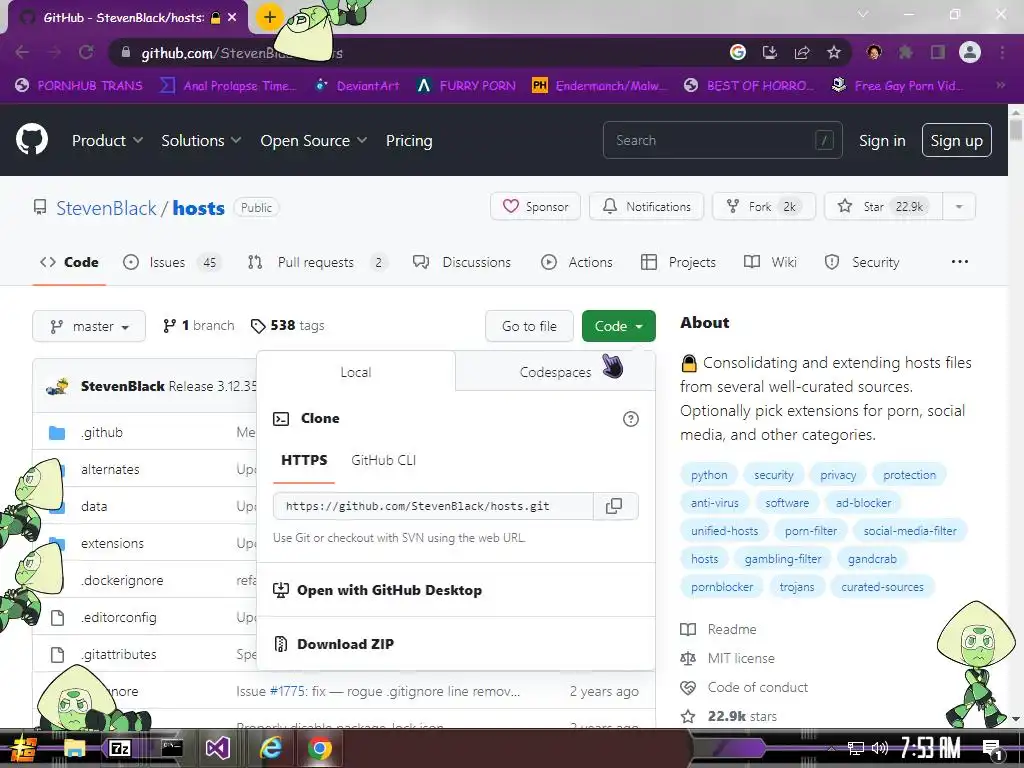Expand the Open Source menu
This screenshot has height=768, width=1024.
coord(313,140)
